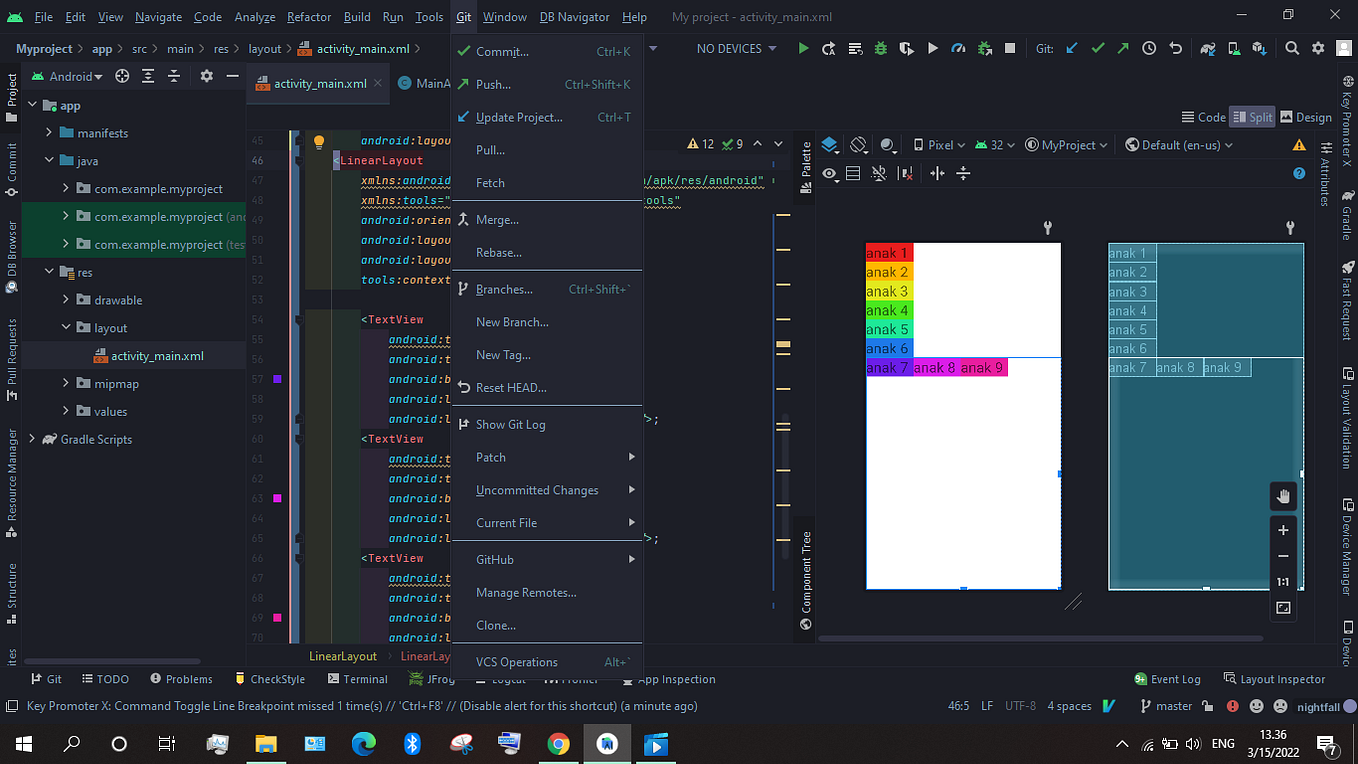Viewport: 1358px width, 764px height.
Task: Select the pan hand tool on the design canvas
Action: point(1283,495)
